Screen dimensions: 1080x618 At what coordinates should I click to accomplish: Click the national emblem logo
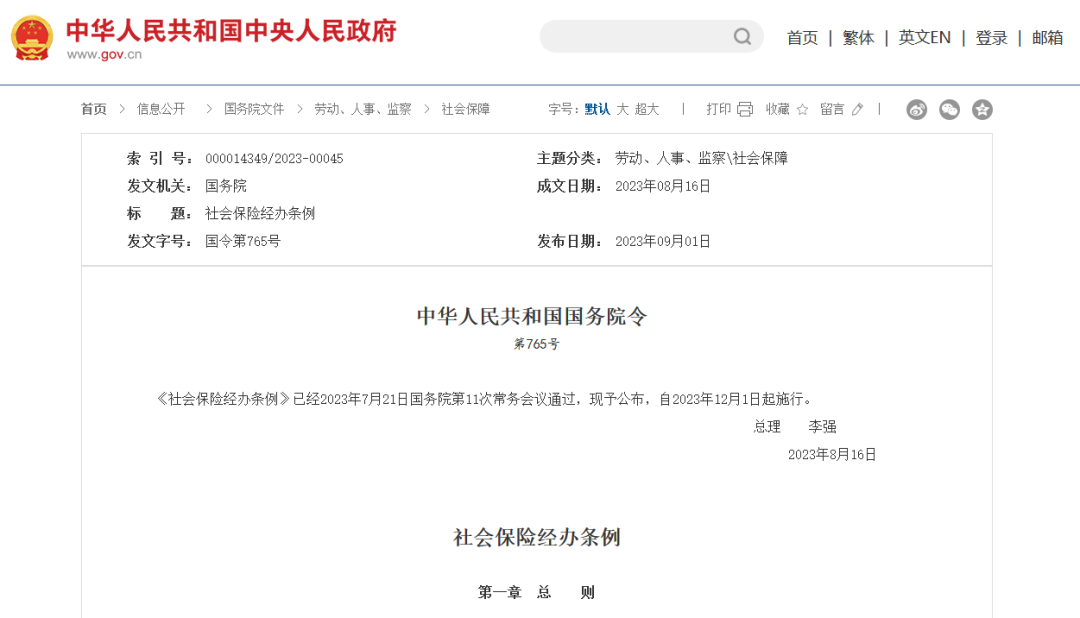point(32,38)
